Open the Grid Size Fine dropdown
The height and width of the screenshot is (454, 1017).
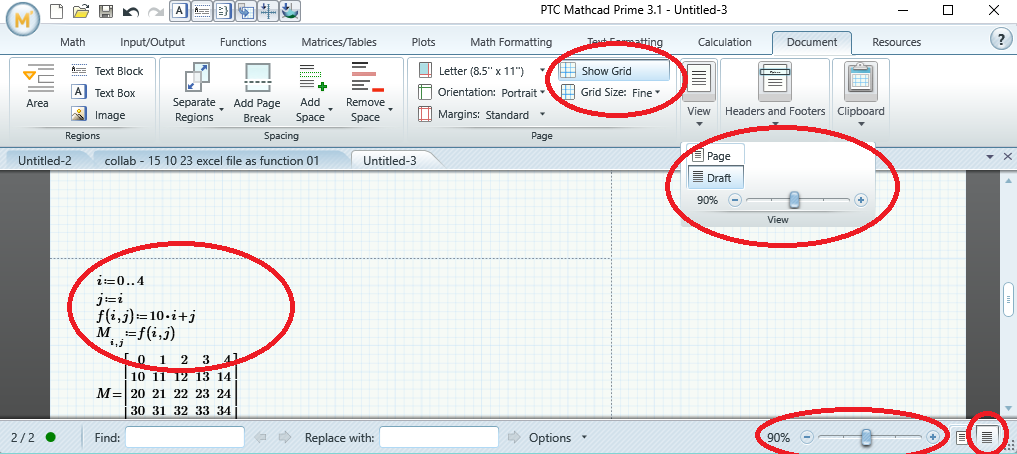click(657, 93)
